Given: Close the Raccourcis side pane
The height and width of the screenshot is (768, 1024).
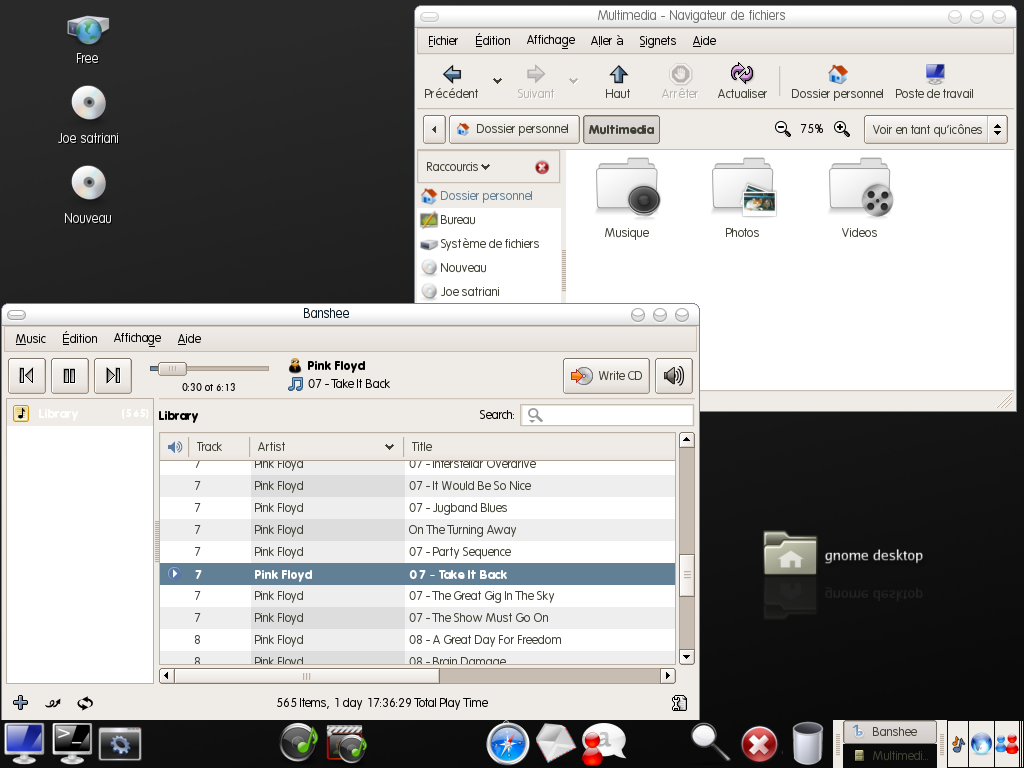Looking at the screenshot, I should [x=542, y=167].
